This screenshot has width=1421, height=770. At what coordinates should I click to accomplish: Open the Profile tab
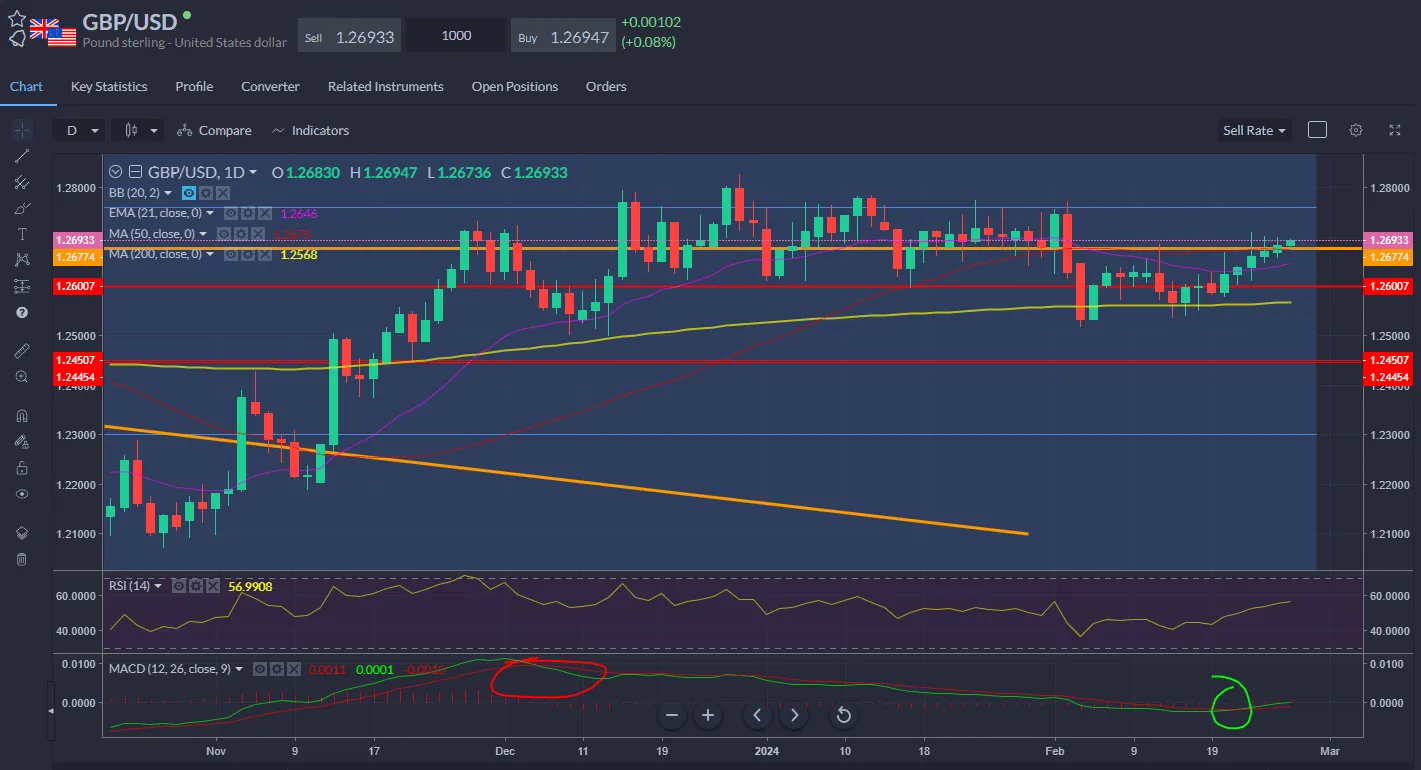194,86
